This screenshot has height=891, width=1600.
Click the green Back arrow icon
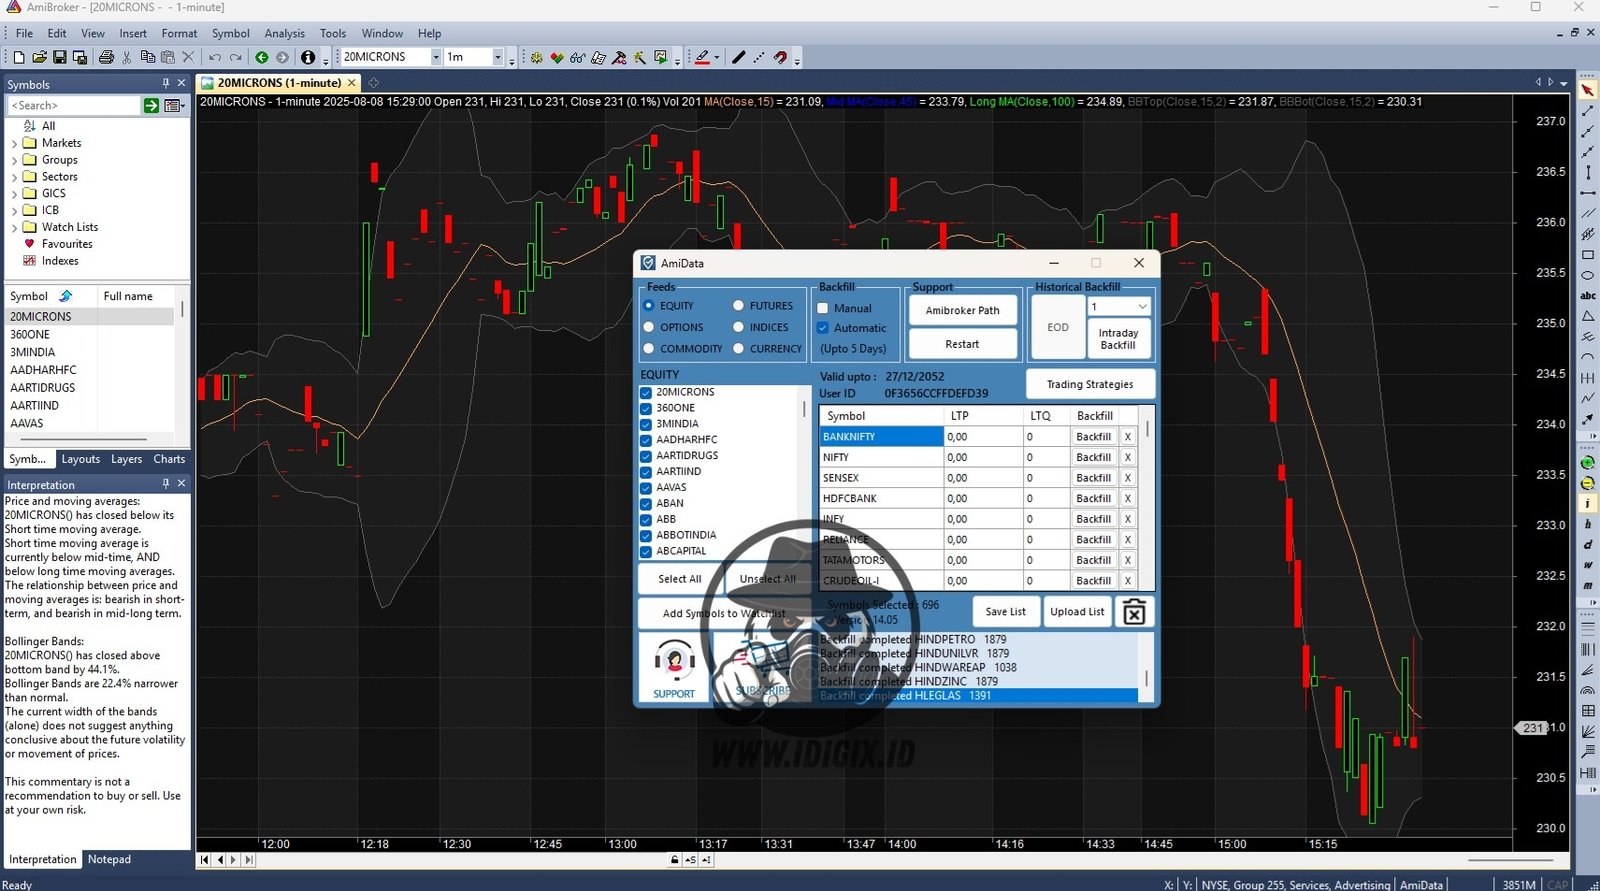pyautogui.click(x=261, y=57)
